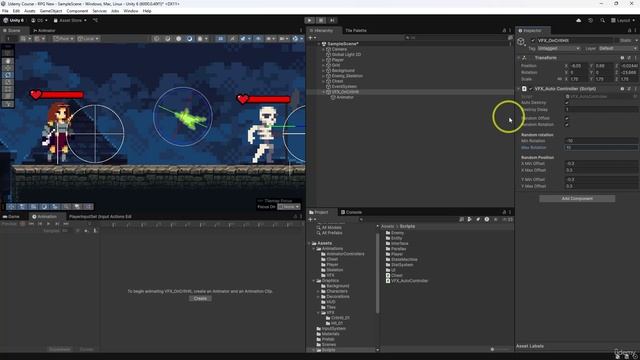Select the Rect tool in Scene tools overlay
The width and height of the screenshot is (640, 360).
8,89
